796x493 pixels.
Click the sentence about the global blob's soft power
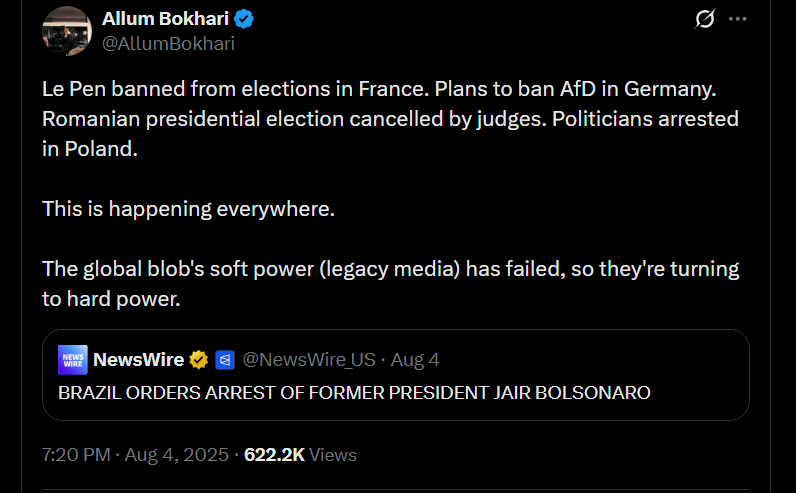click(x=390, y=284)
